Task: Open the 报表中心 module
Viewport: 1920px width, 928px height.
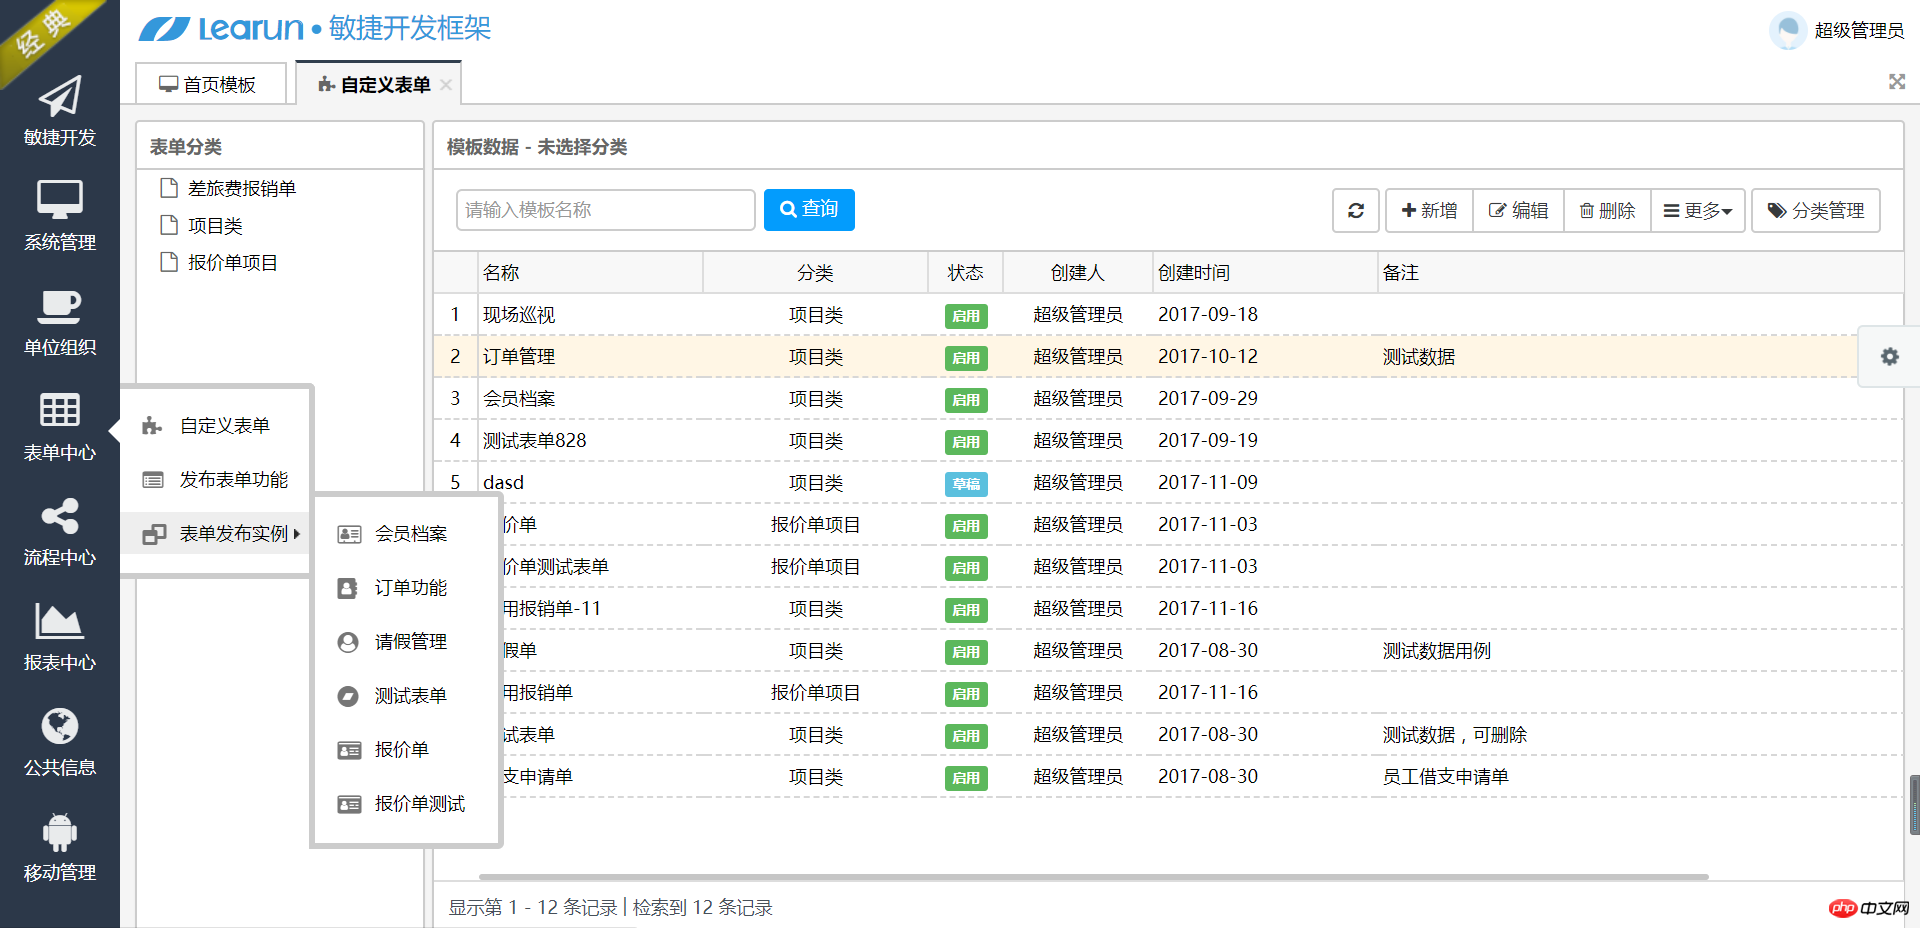Action: (60, 633)
